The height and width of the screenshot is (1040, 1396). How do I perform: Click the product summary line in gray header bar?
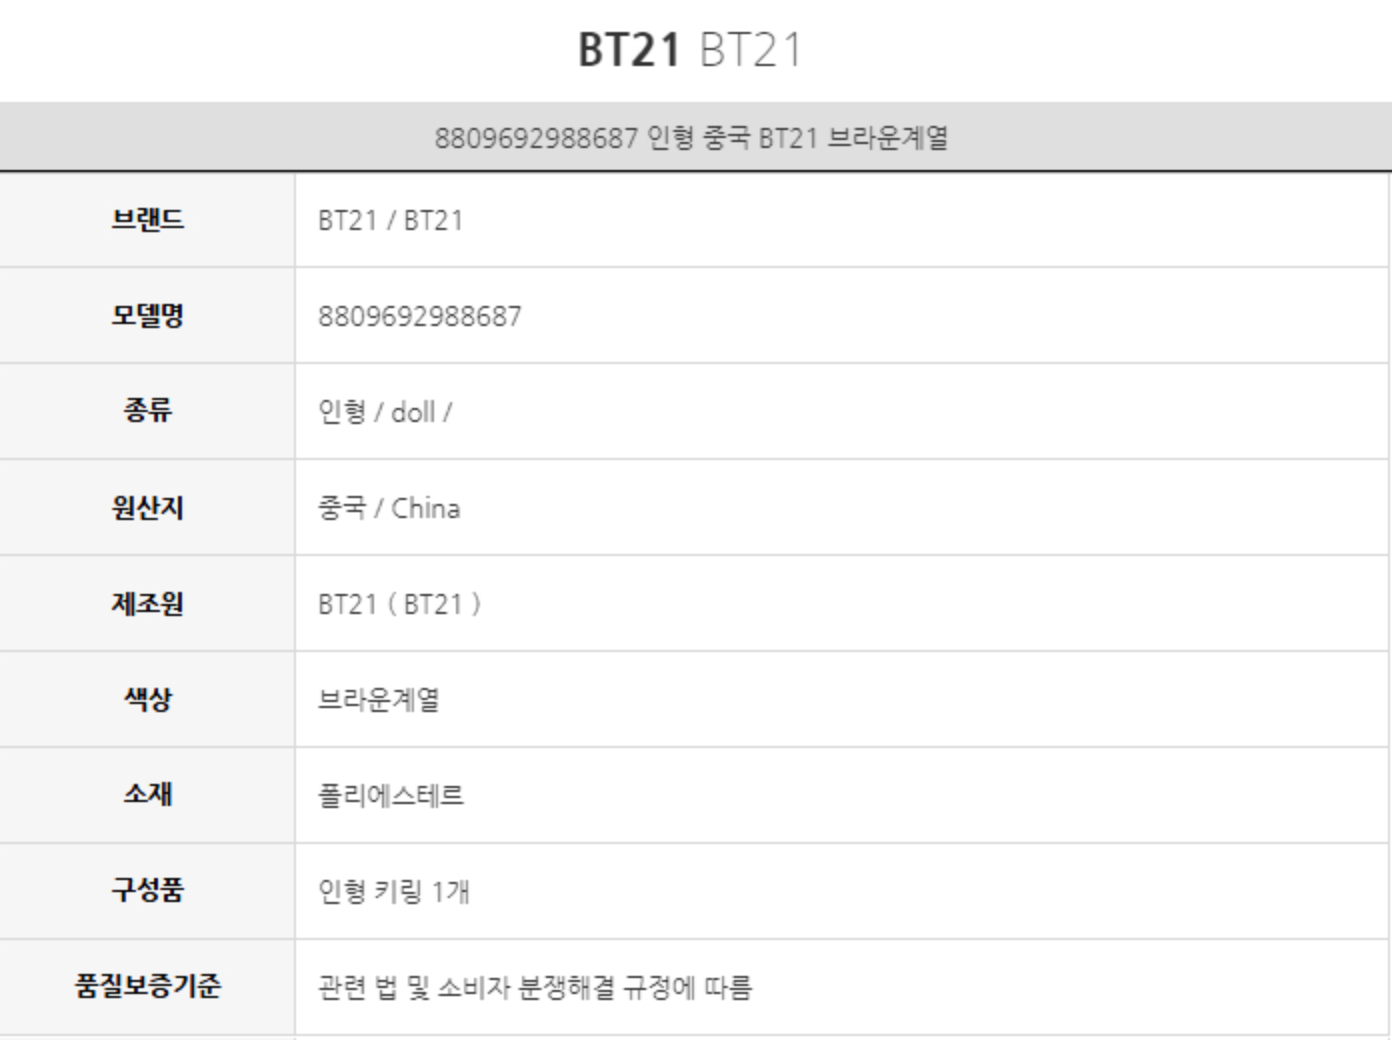tap(691, 138)
